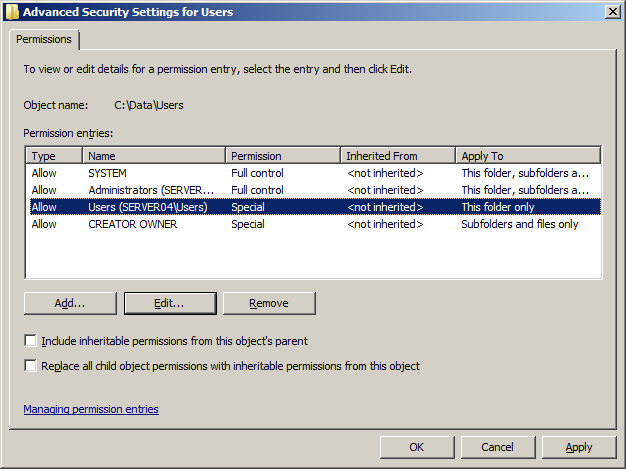Switch to the Permissions tab

coord(44,40)
